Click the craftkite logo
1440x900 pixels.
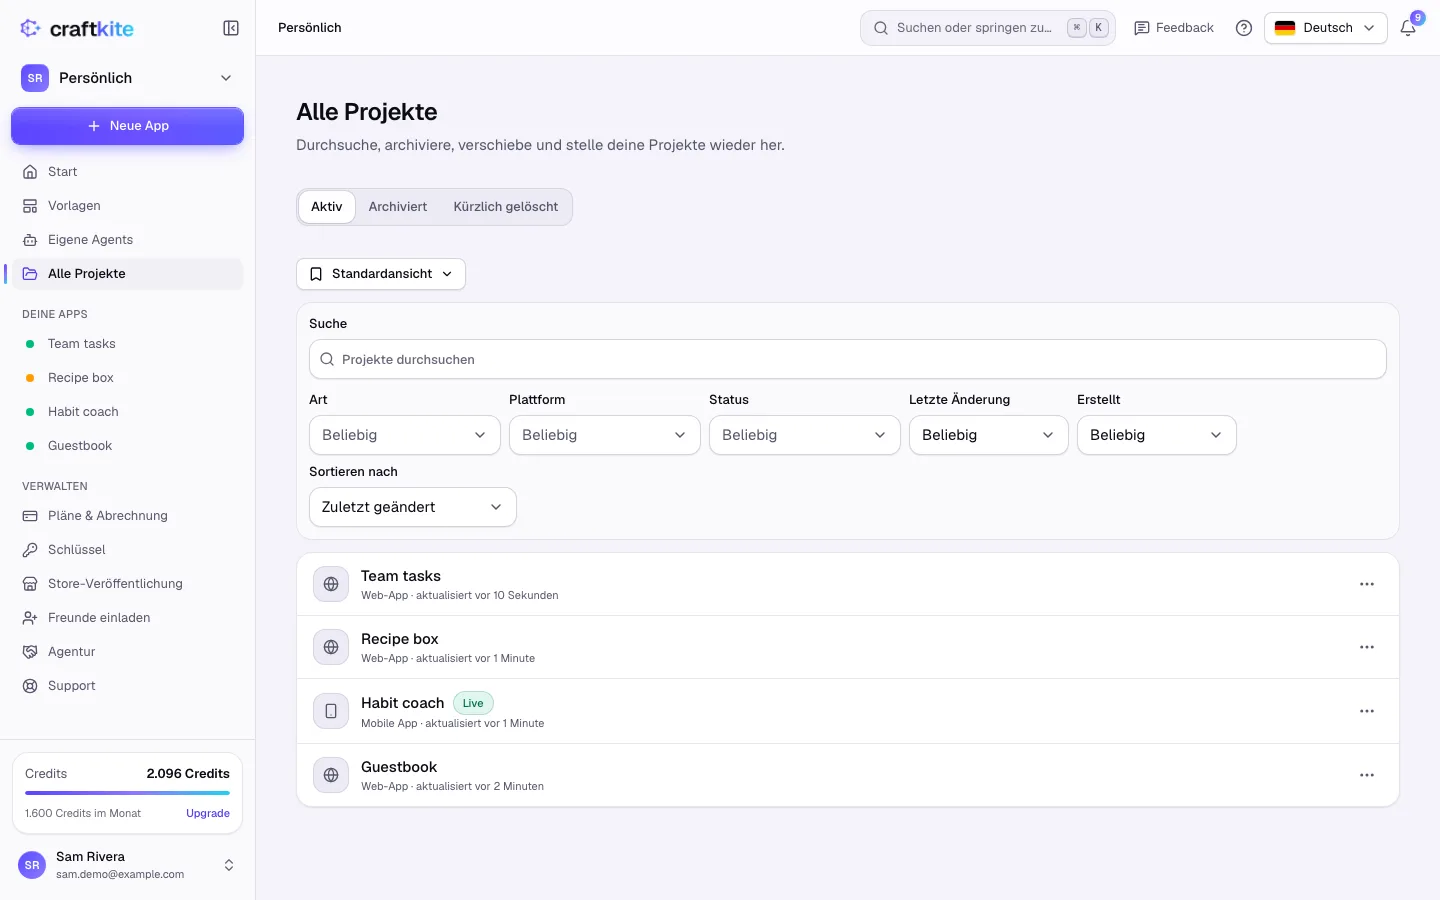click(x=77, y=28)
